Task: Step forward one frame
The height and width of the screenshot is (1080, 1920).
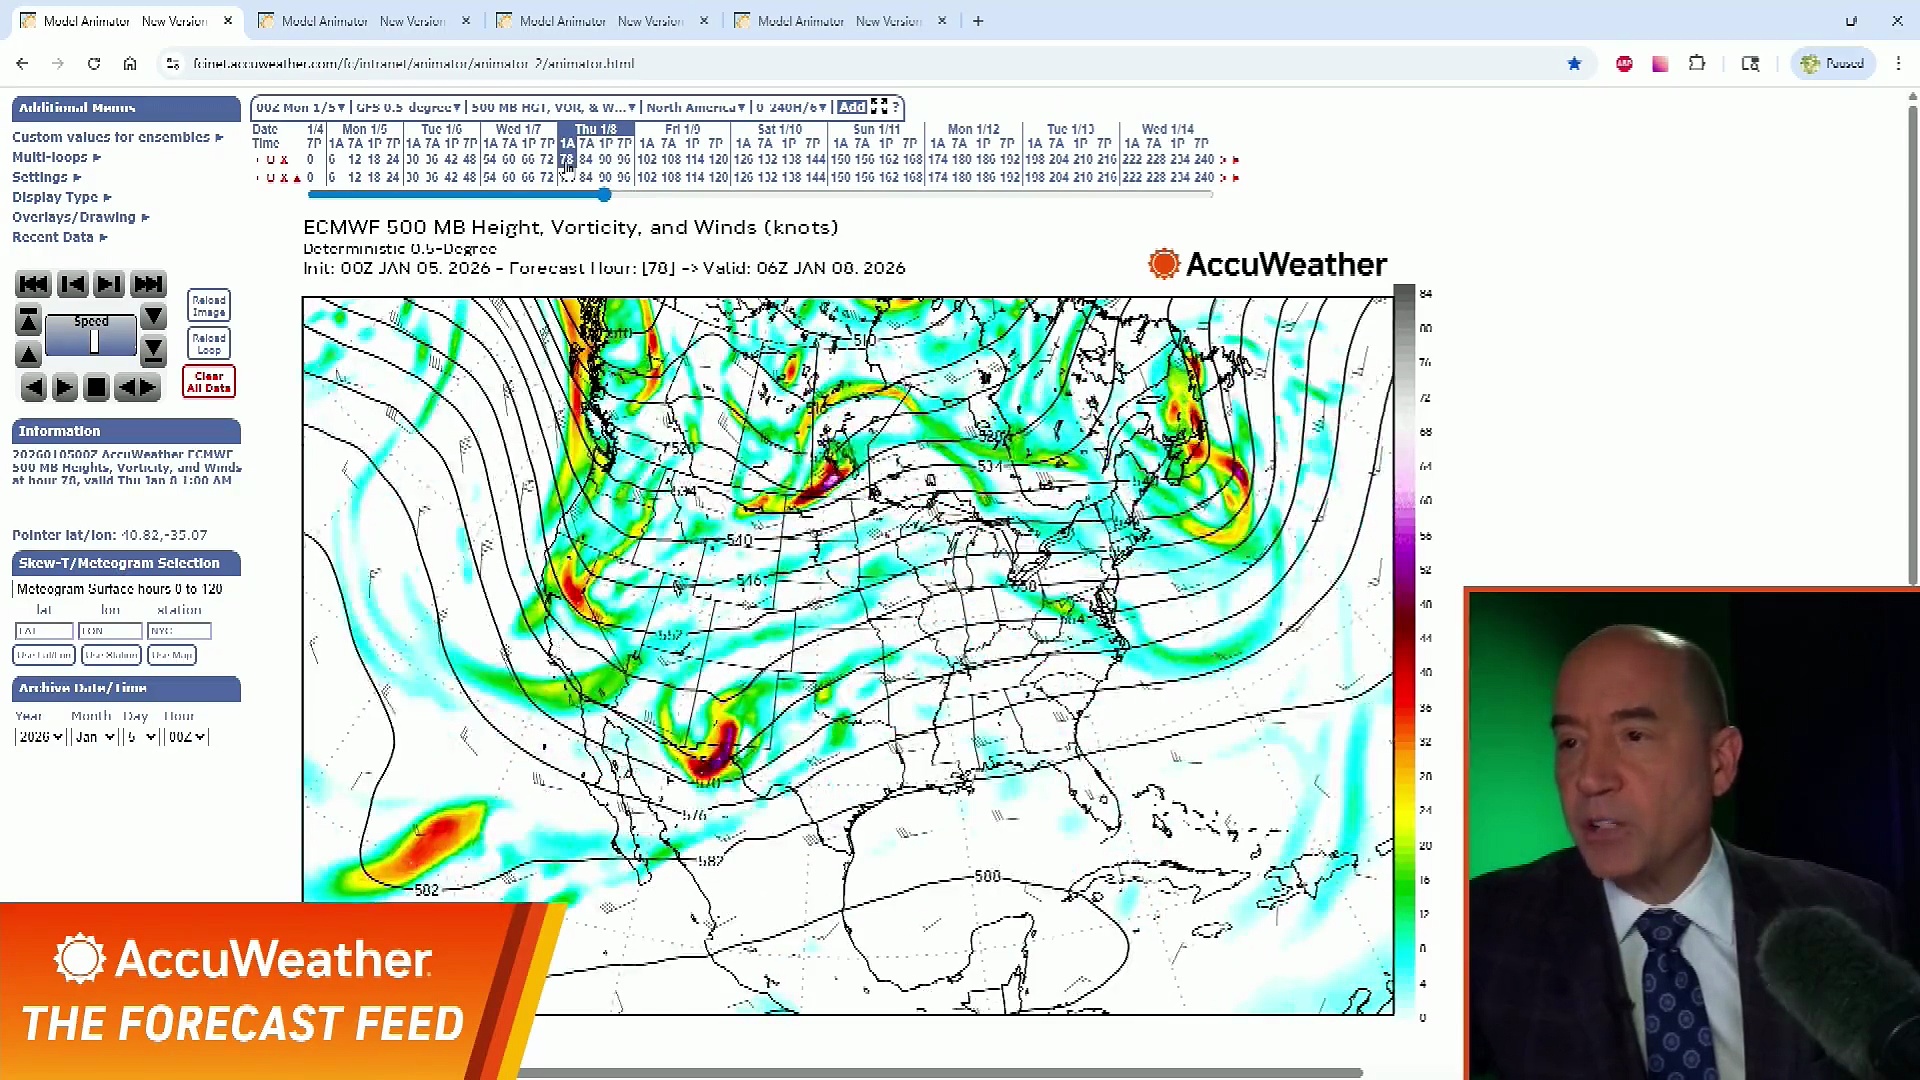Action: 109,284
